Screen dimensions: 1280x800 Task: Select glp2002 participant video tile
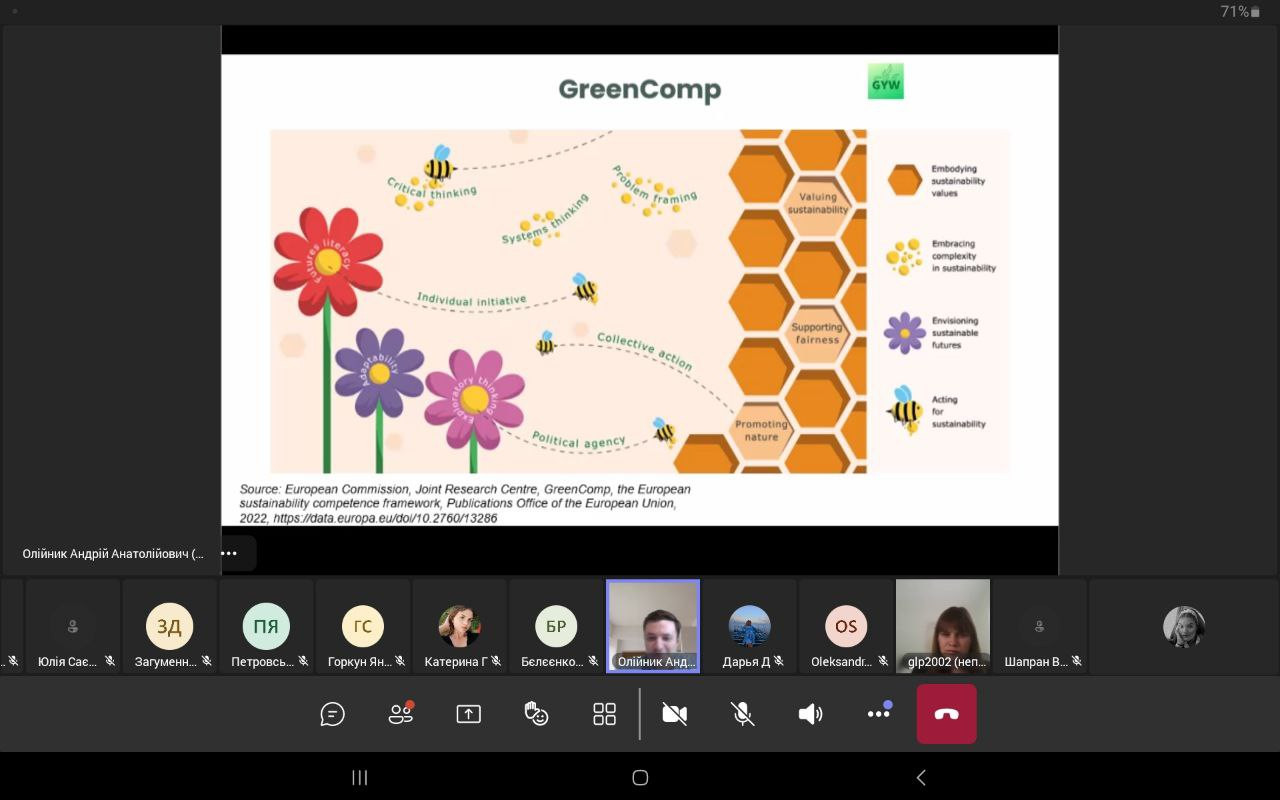943,626
